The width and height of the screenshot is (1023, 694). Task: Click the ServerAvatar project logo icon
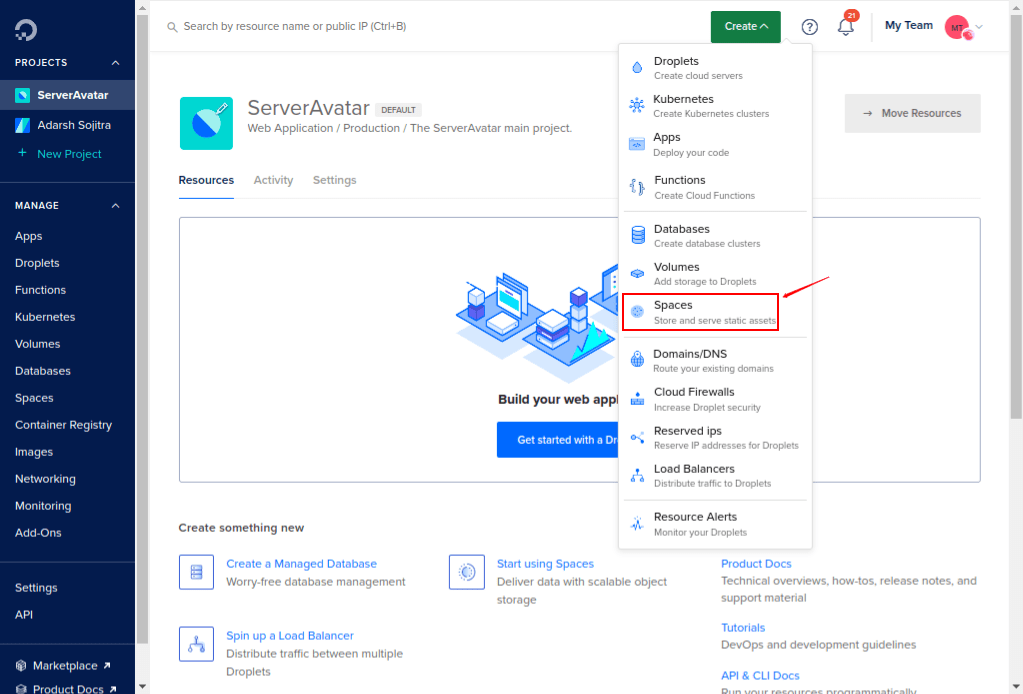point(206,123)
